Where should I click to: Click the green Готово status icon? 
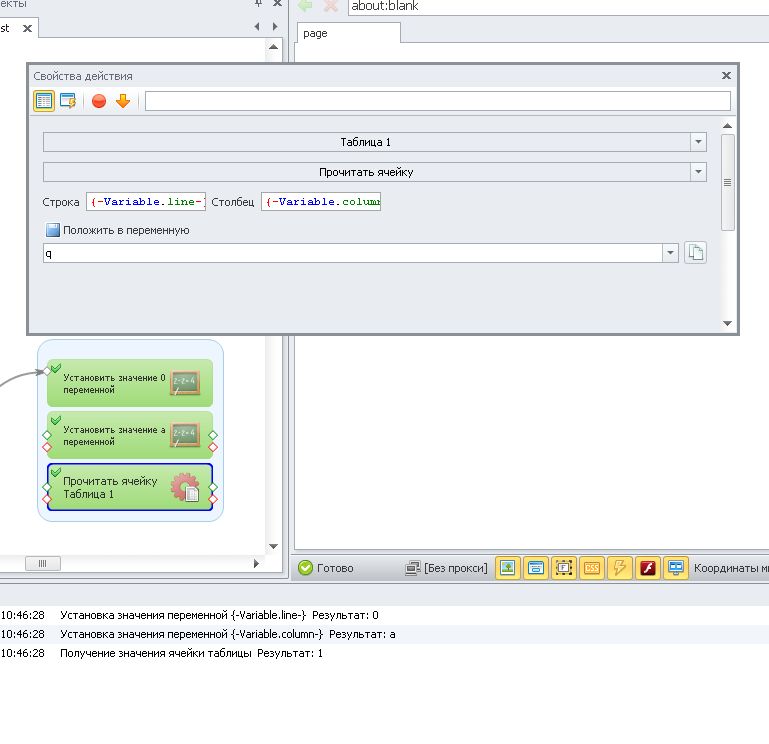[x=305, y=568]
